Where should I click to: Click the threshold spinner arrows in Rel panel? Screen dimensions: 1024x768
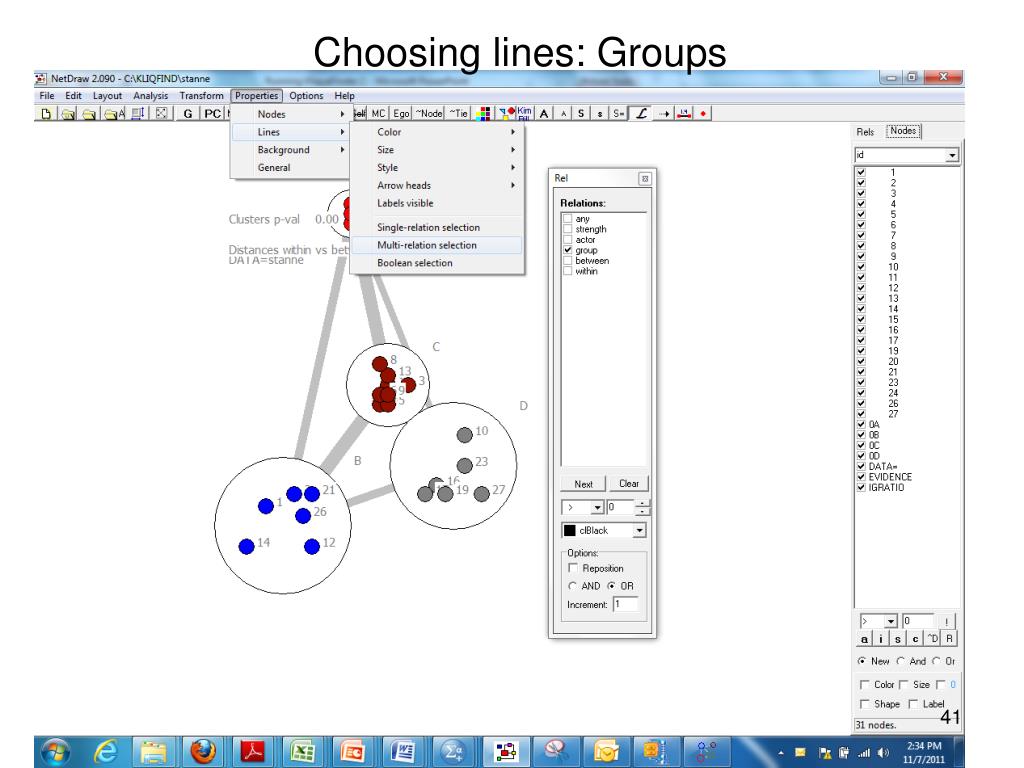[x=643, y=507]
